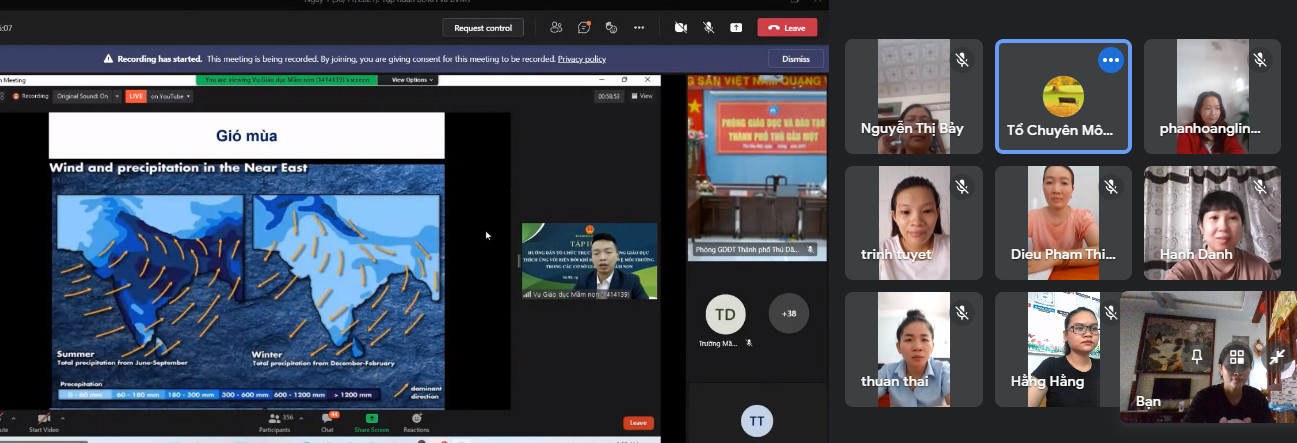This screenshot has width=1297, height=443.
Task: Dismiss the recording notification banner
Action: coord(796,59)
